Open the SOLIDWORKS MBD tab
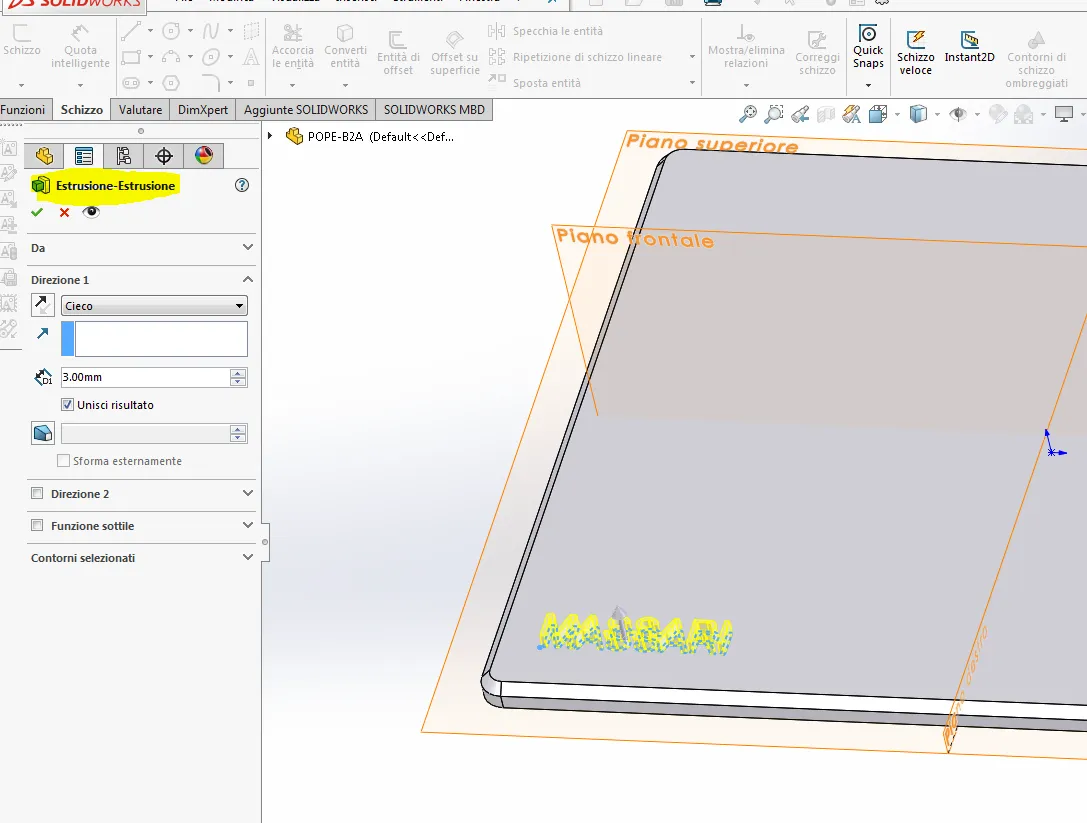This screenshot has width=1087, height=823. click(x=434, y=110)
